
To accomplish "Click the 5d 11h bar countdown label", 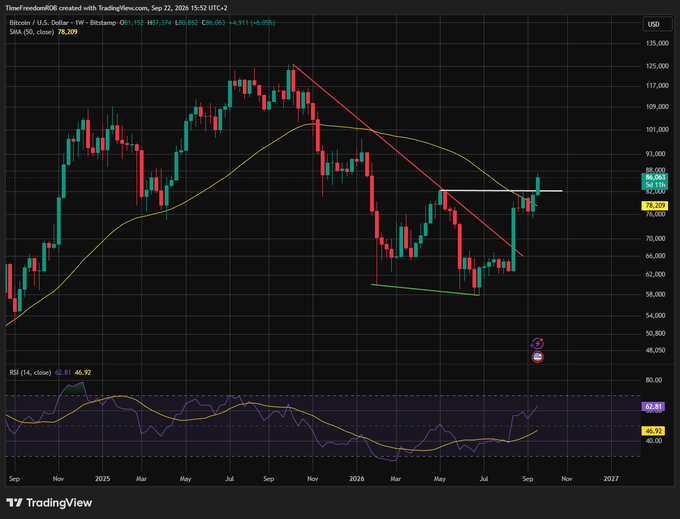I will [x=655, y=185].
